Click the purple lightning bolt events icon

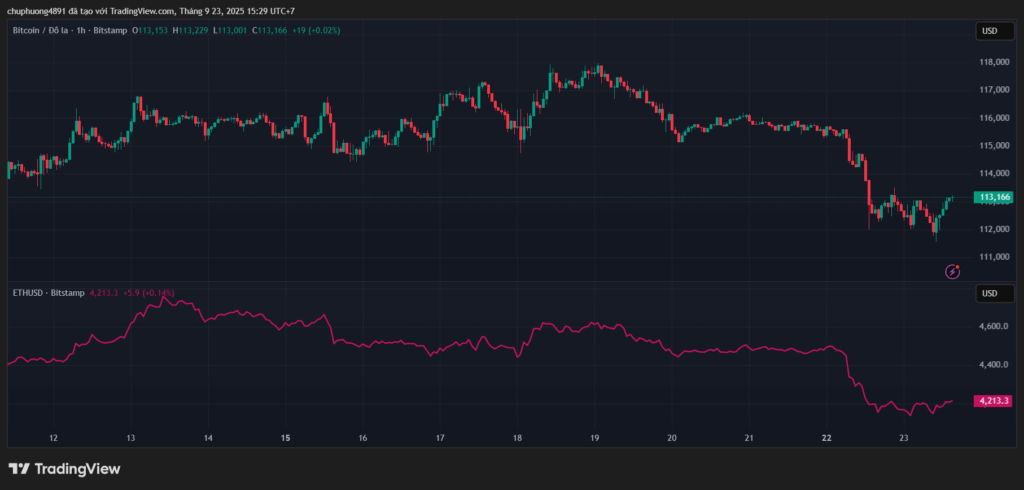(x=953, y=271)
